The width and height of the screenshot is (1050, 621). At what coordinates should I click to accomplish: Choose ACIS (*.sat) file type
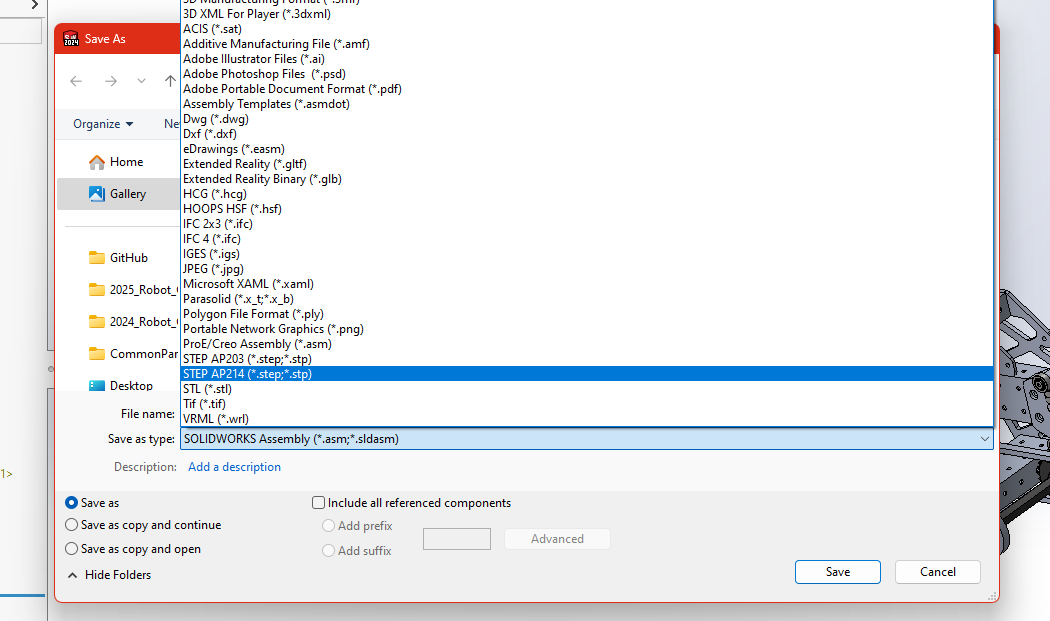tap(587, 29)
